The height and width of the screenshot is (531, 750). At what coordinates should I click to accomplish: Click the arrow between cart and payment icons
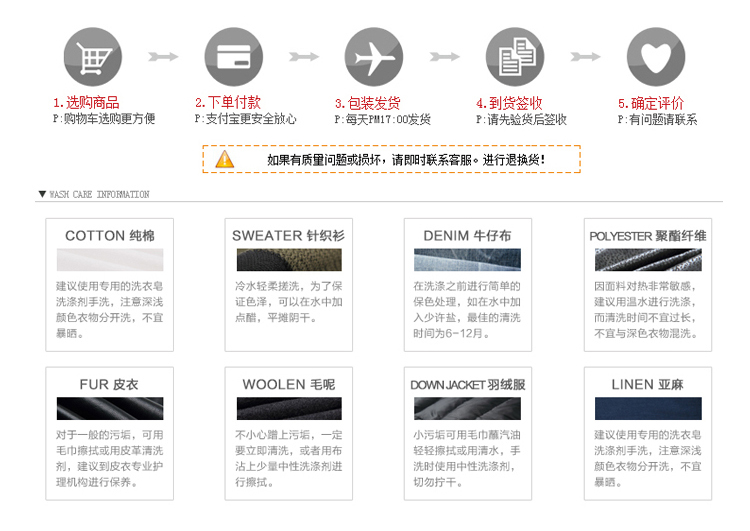point(163,57)
